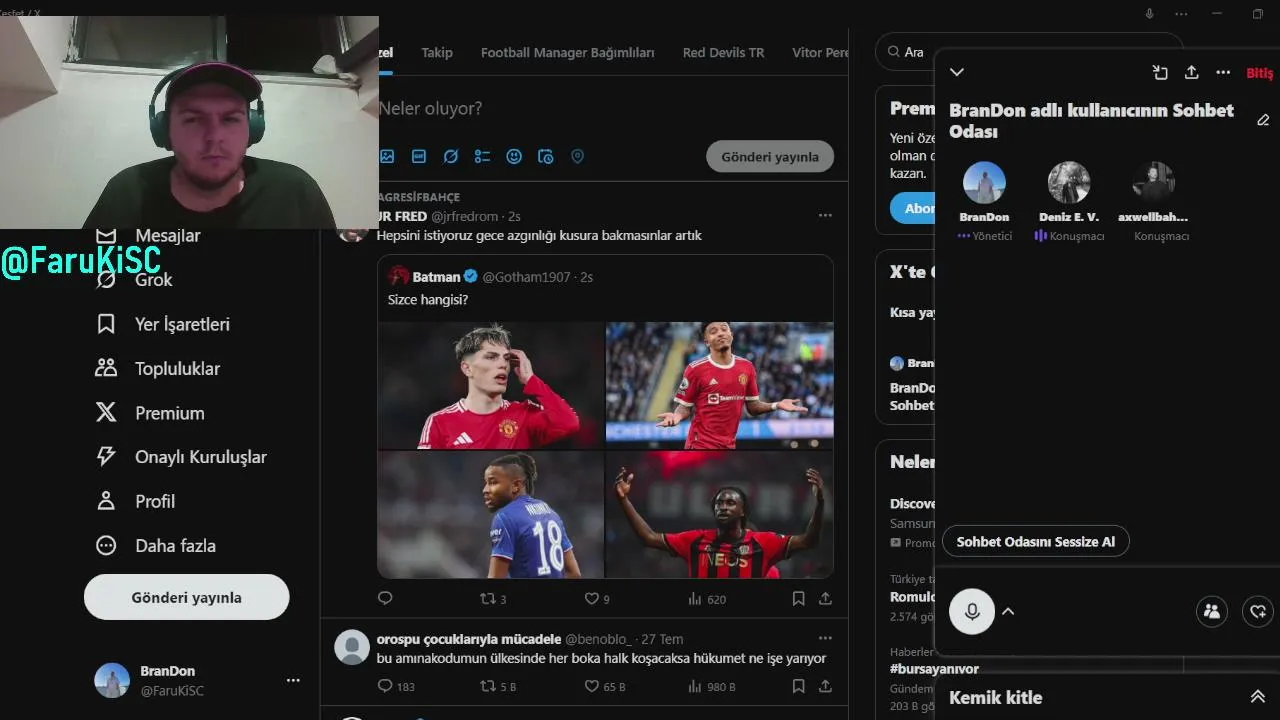
Task: Share the benoblo_ post
Action: click(x=825, y=686)
